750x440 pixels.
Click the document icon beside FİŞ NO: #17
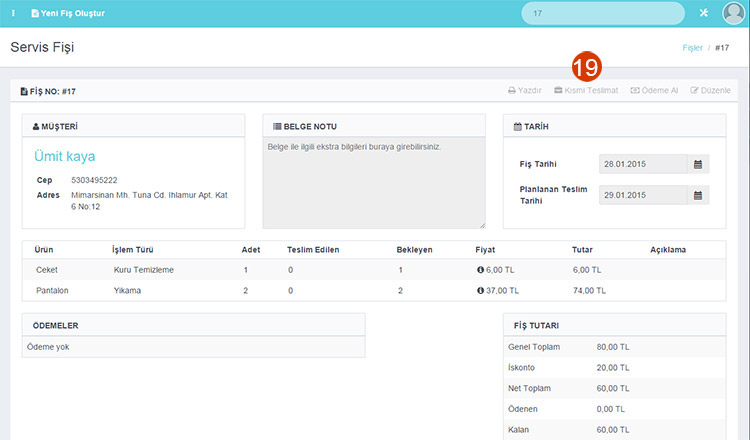[24, 91]
